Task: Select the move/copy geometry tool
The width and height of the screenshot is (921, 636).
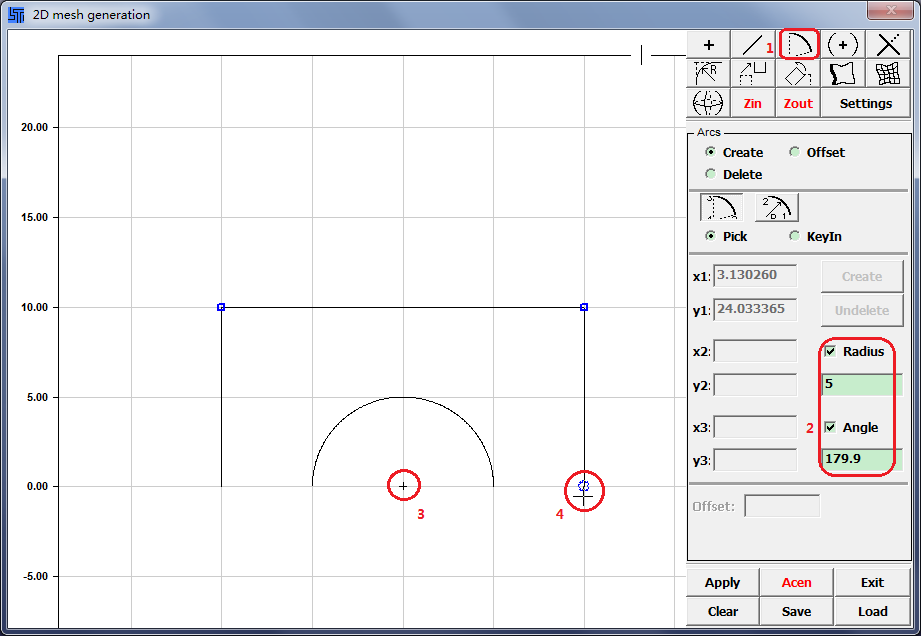Action: coord(753,74)
